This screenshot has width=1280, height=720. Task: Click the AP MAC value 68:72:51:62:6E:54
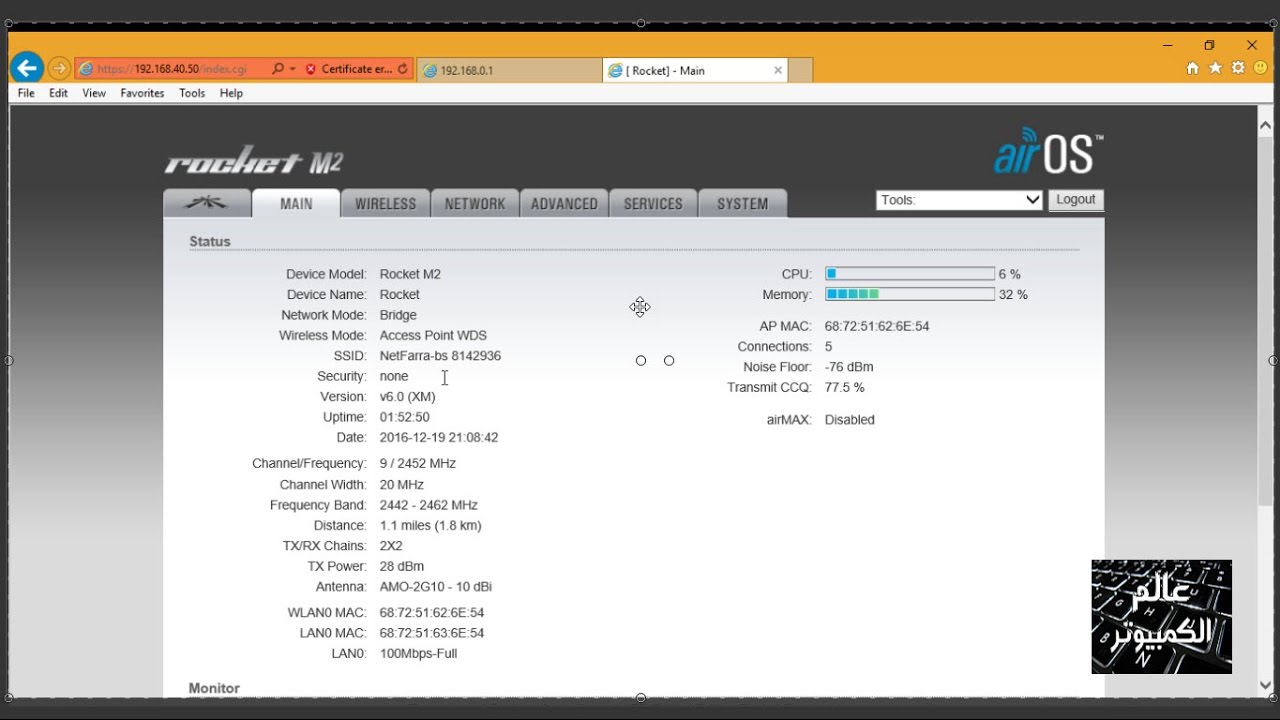(x=877, y=326)
